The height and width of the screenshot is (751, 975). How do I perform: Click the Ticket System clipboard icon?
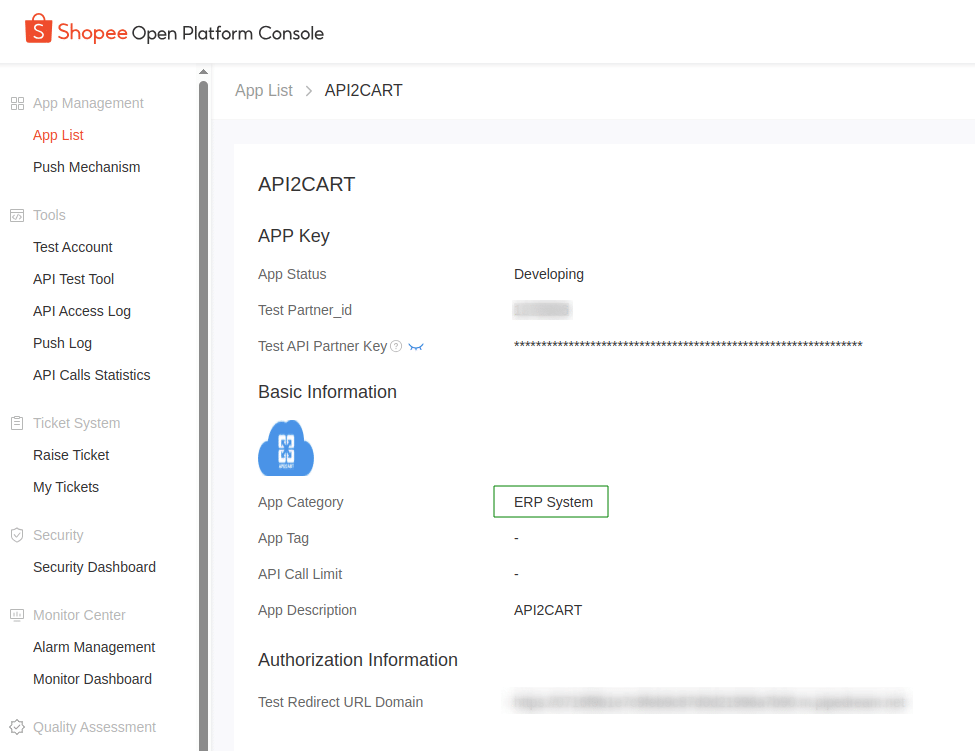click(x=17, y=423)
